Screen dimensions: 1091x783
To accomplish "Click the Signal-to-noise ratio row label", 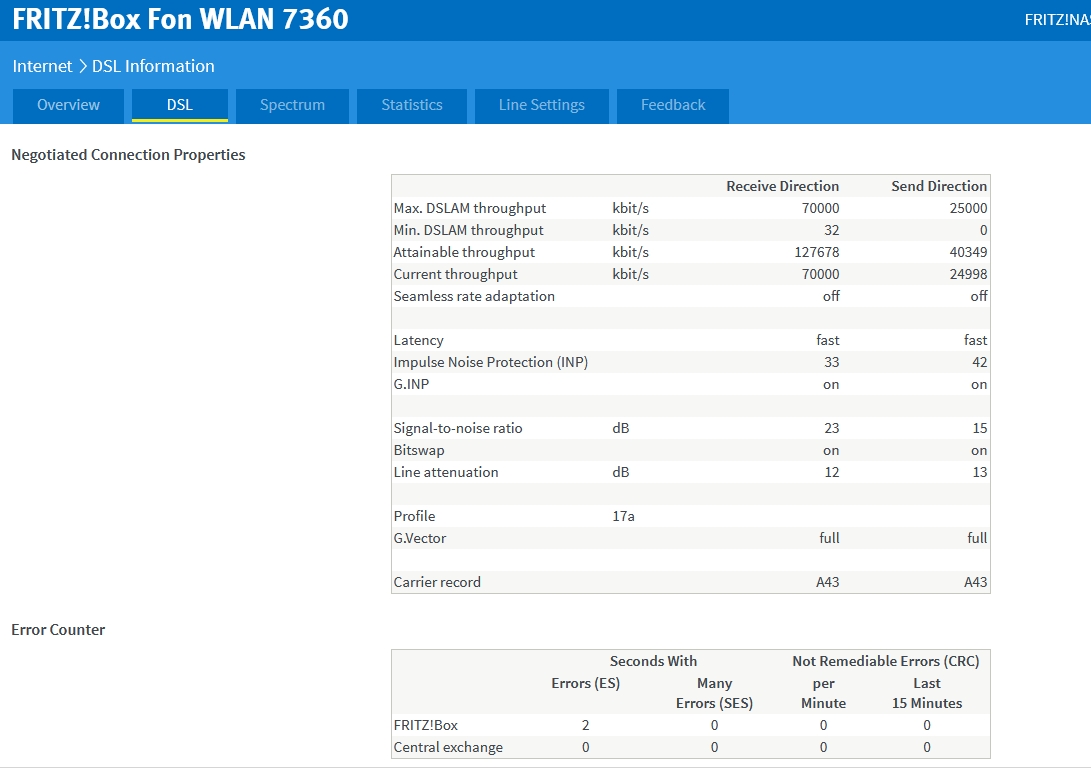I will click(x=458, y=428).
